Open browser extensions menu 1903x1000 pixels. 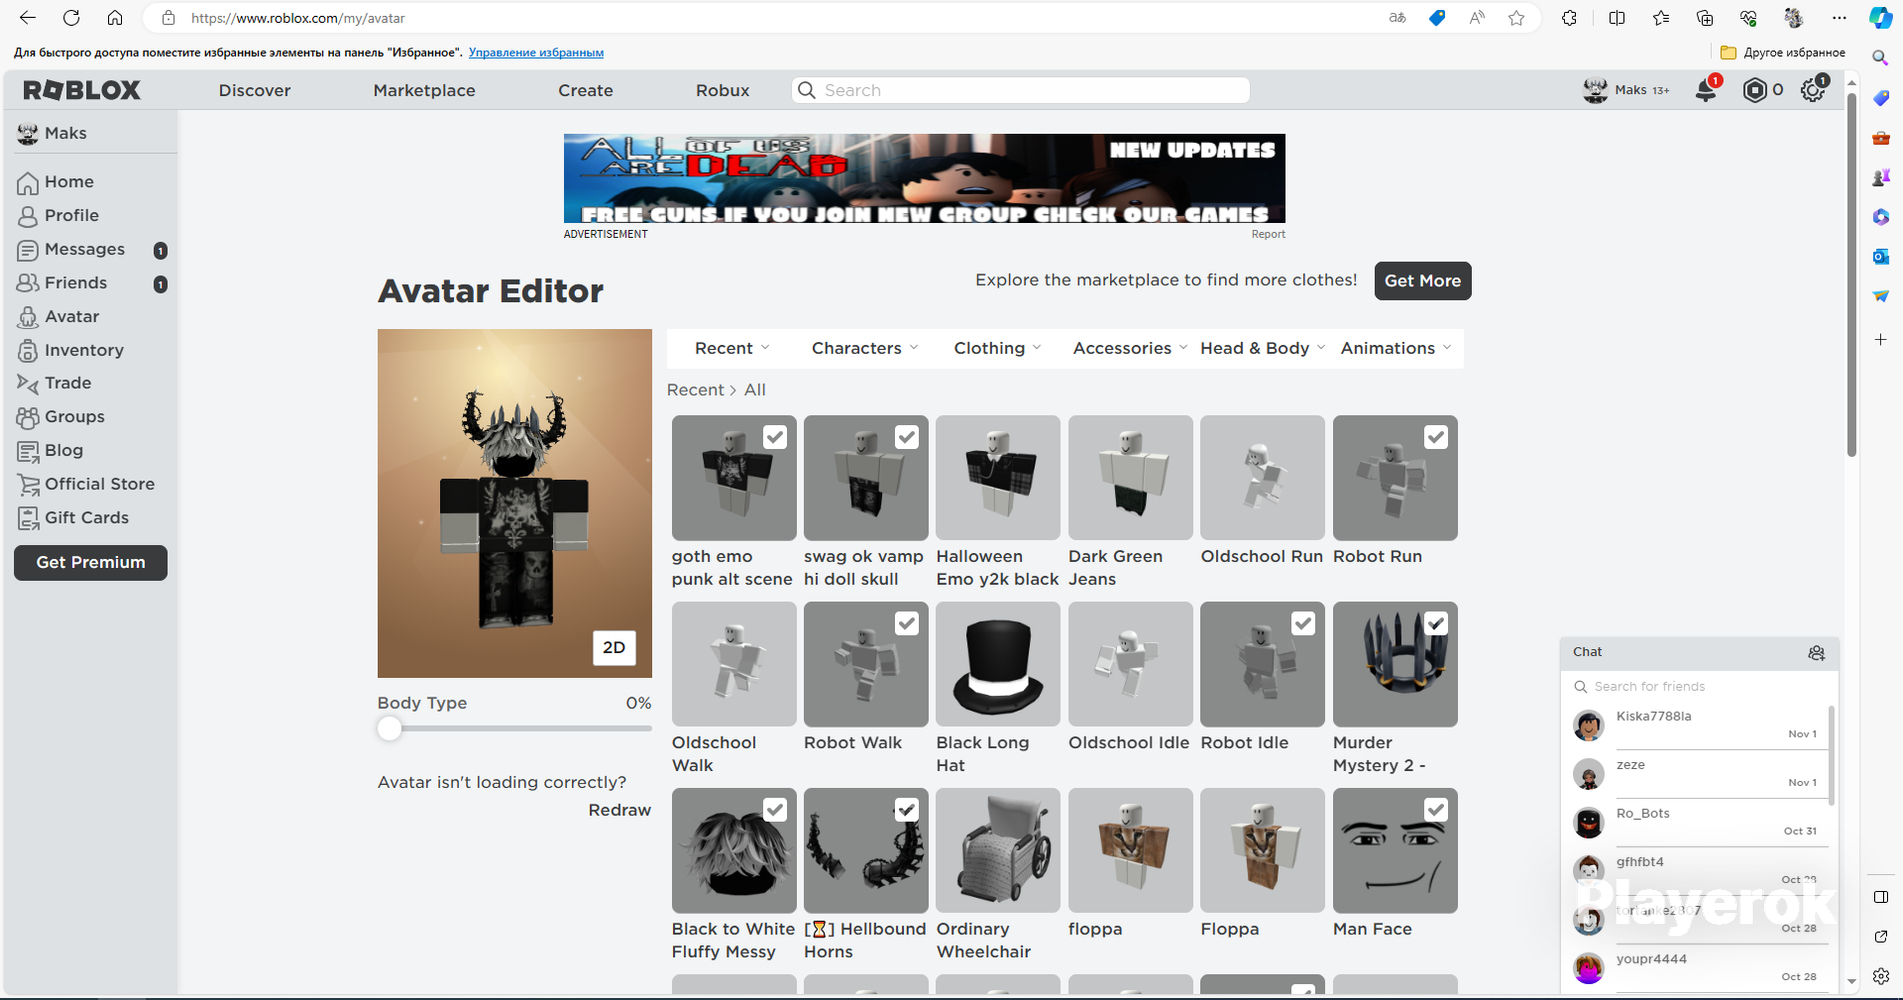1569,18
